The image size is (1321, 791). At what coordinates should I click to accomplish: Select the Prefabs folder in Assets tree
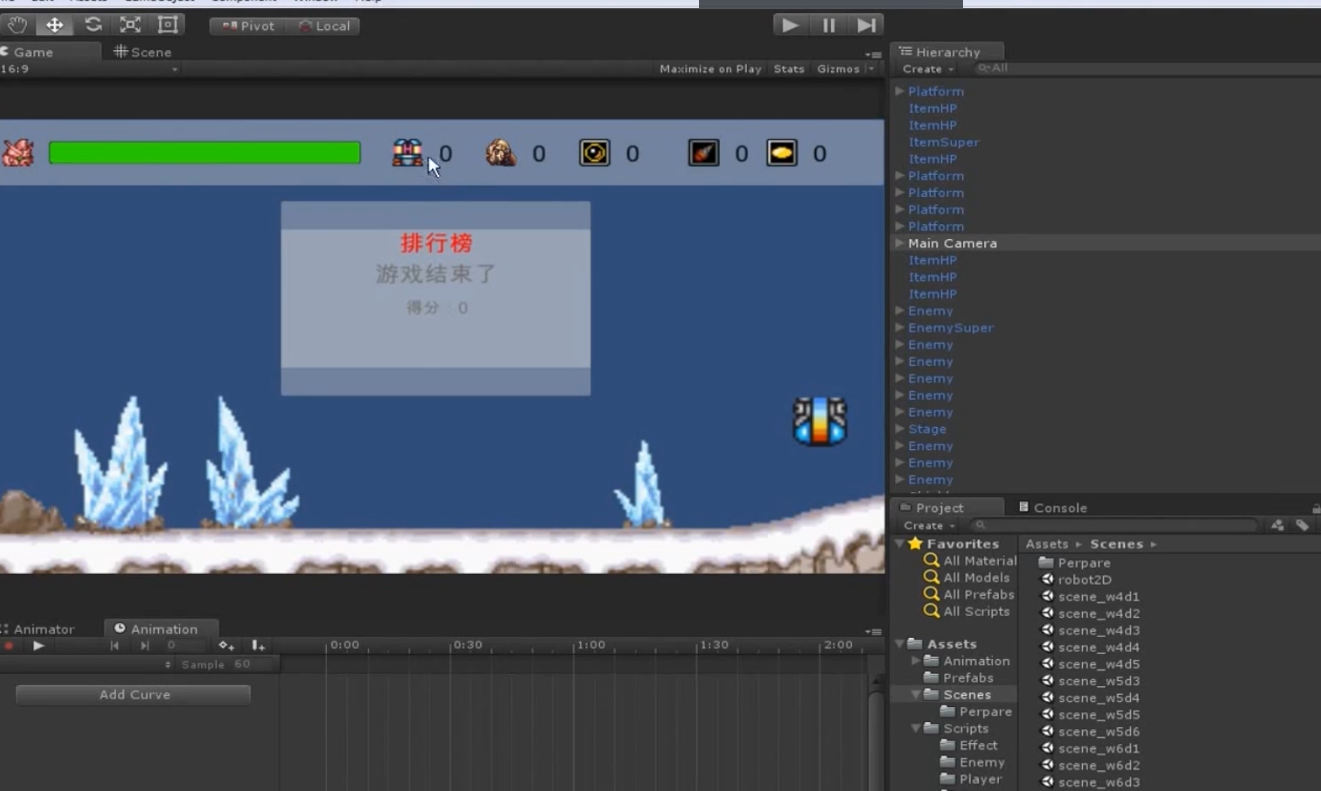tap(960, 678)
